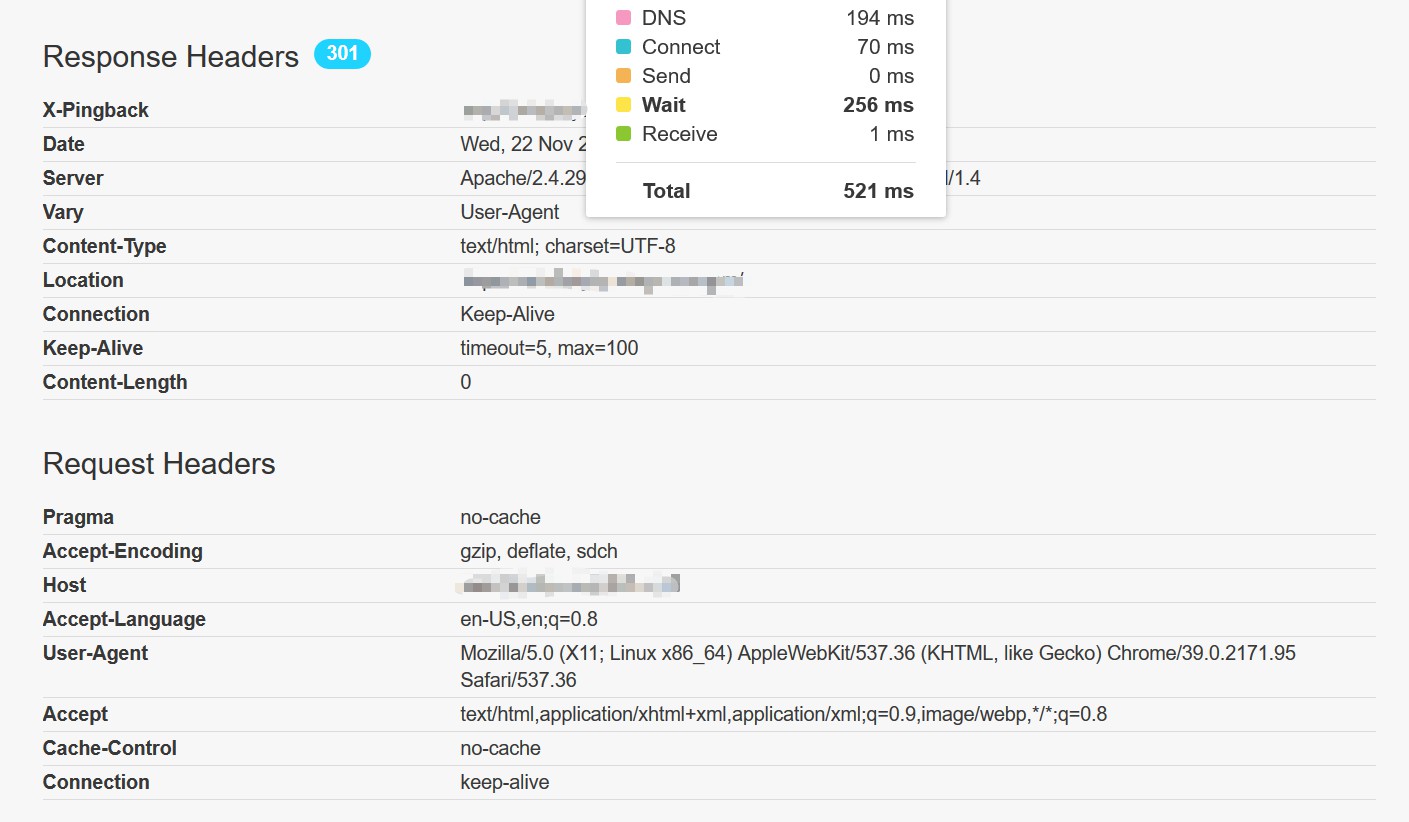Click the Cache-Control header label
This screenshot has height=822, width=1409.
click(110, 748)
